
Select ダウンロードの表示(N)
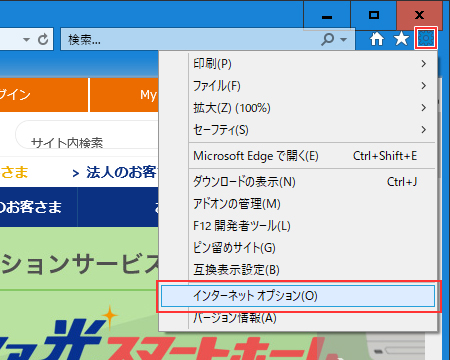(x=313, y=182)
